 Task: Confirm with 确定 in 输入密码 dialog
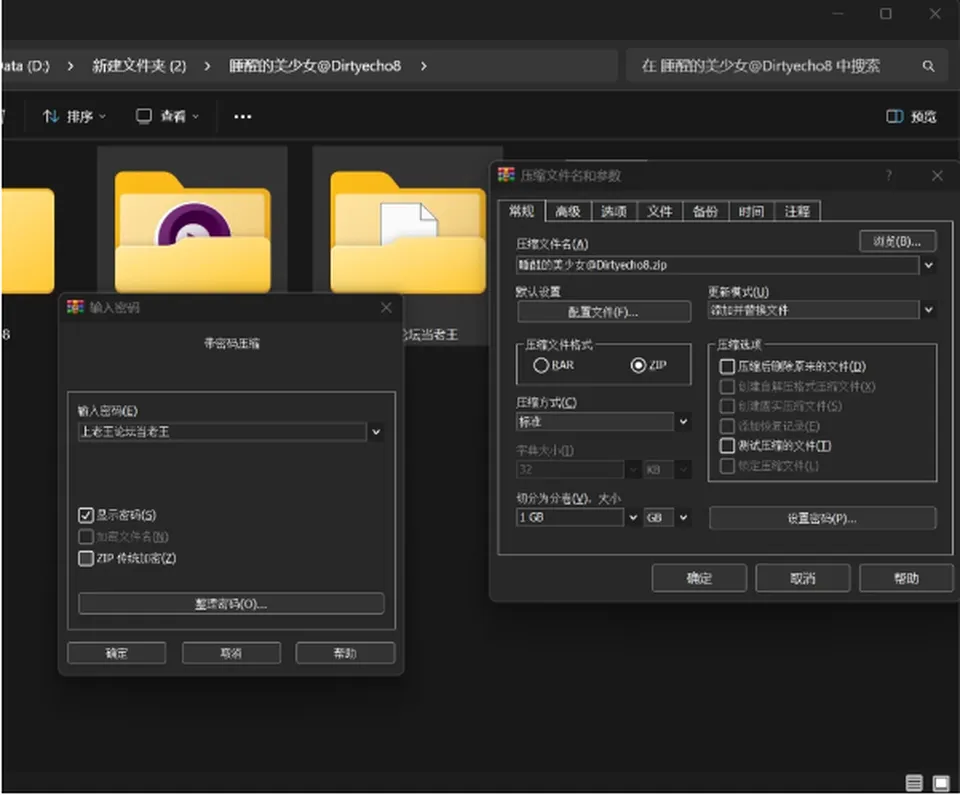(116, 653)
